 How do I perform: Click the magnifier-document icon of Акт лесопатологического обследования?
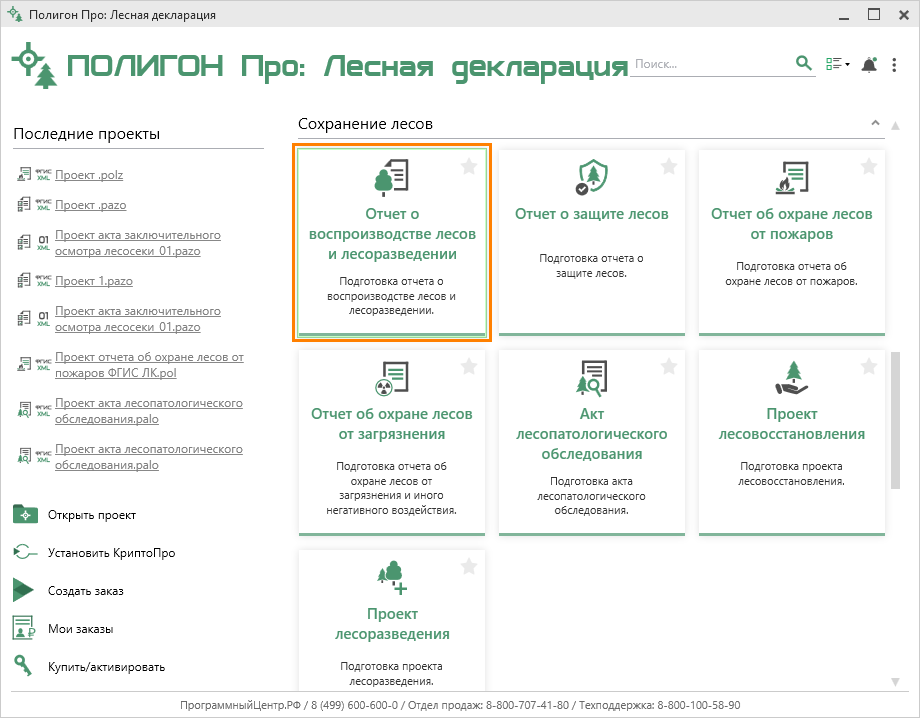click(x=591, y=377)
